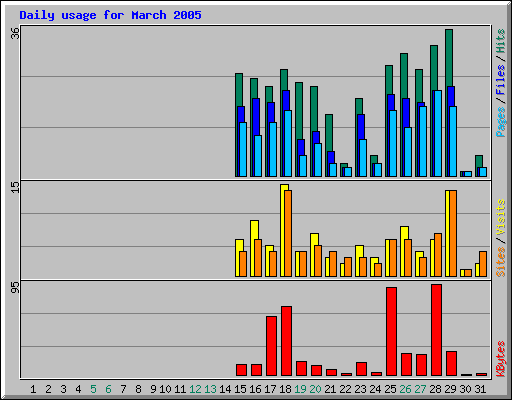Click the red KBytes bar for day 17
The image size is (512, 400).
(271, 346)
